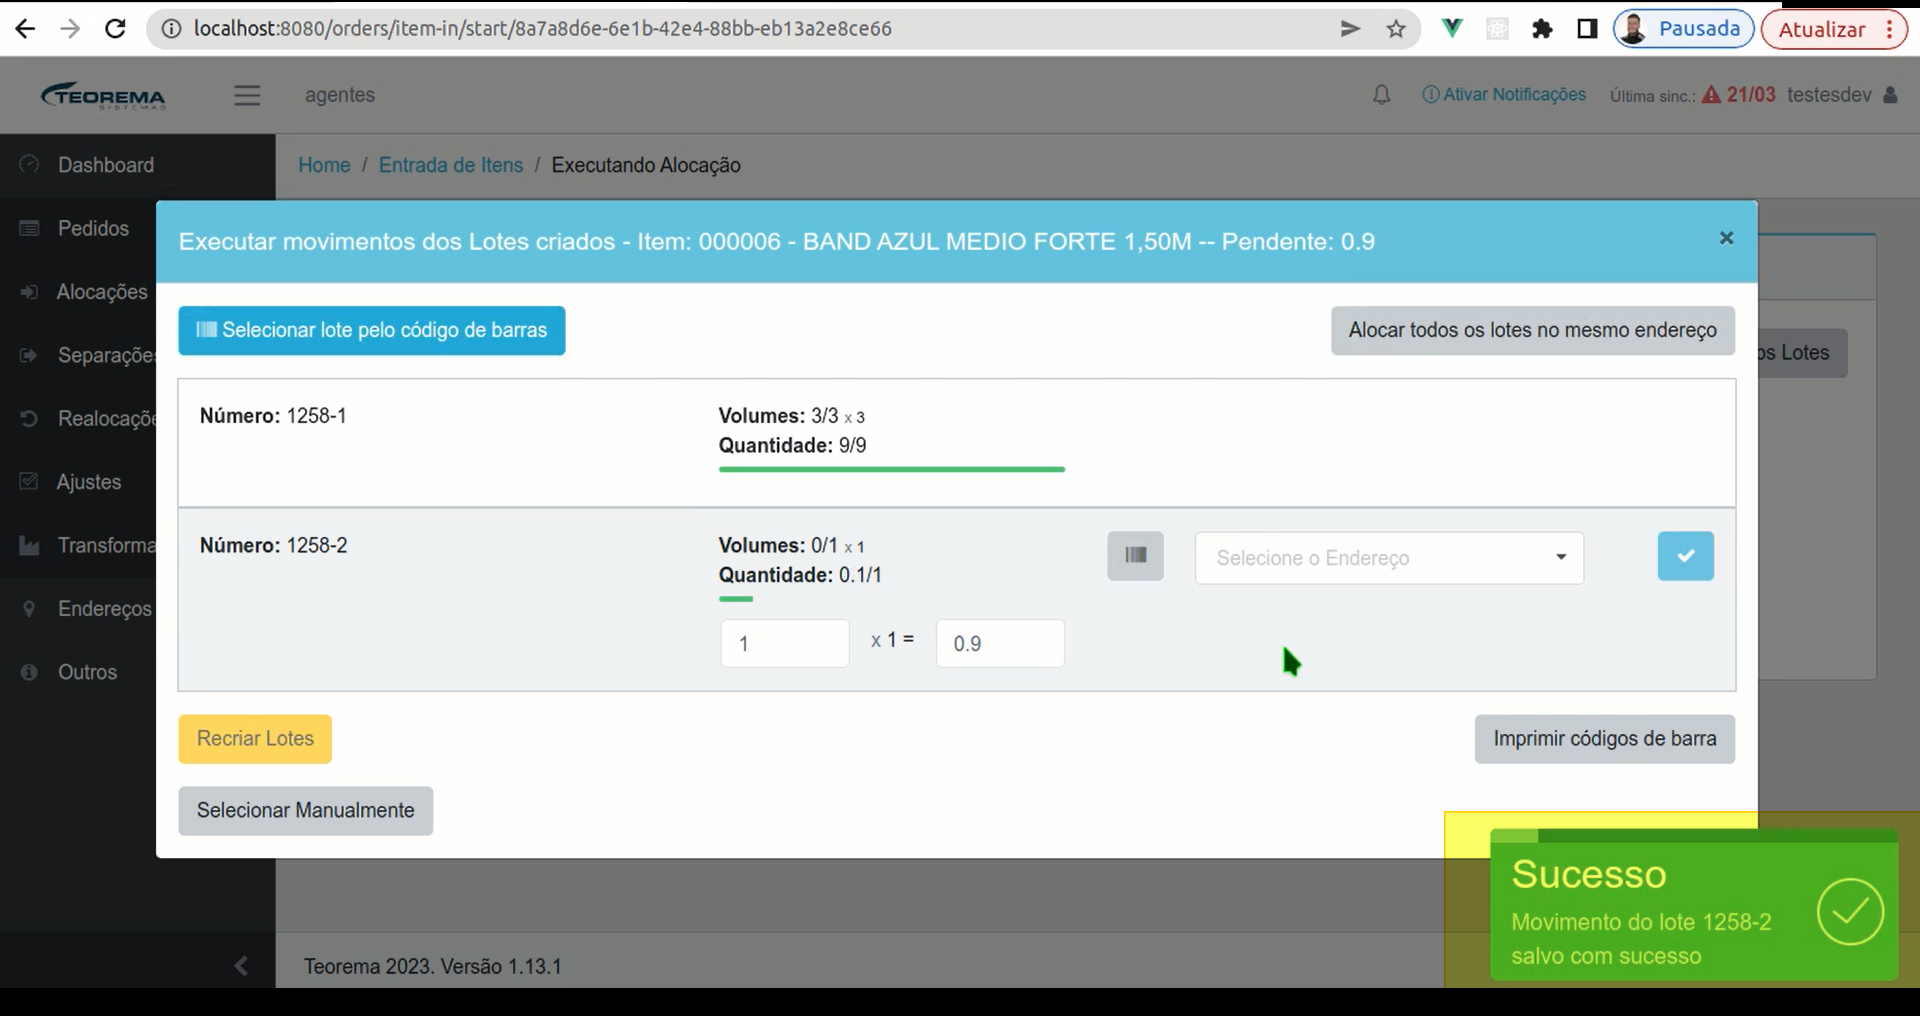The height and width of the screenshot is (1016, 1920).
Task: Go to Entrada de Itens breadcrumb
Action: click(x=451, y=165)
